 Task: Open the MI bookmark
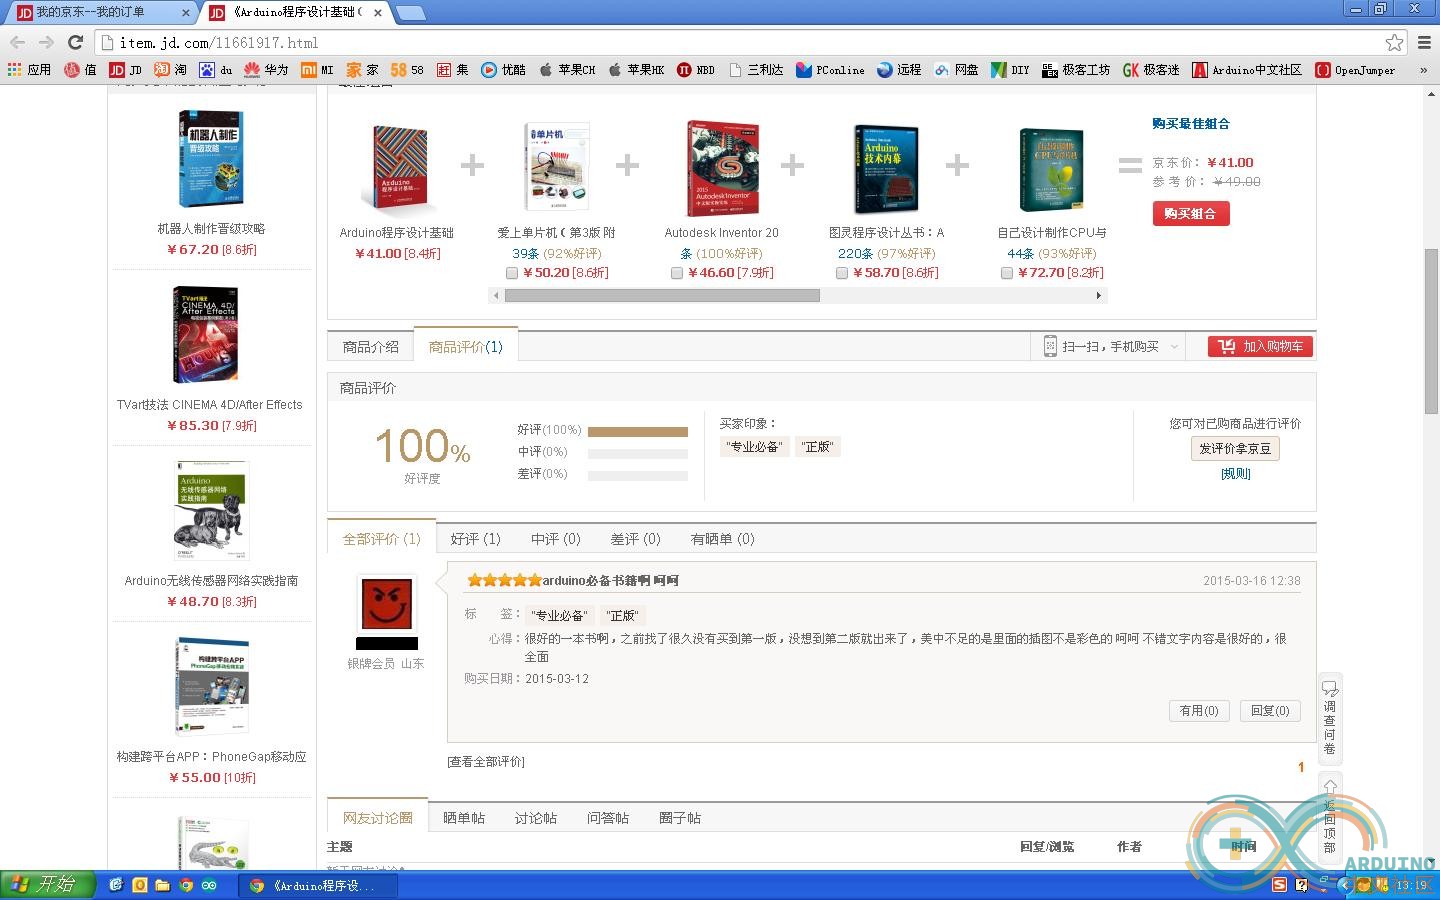318,70
